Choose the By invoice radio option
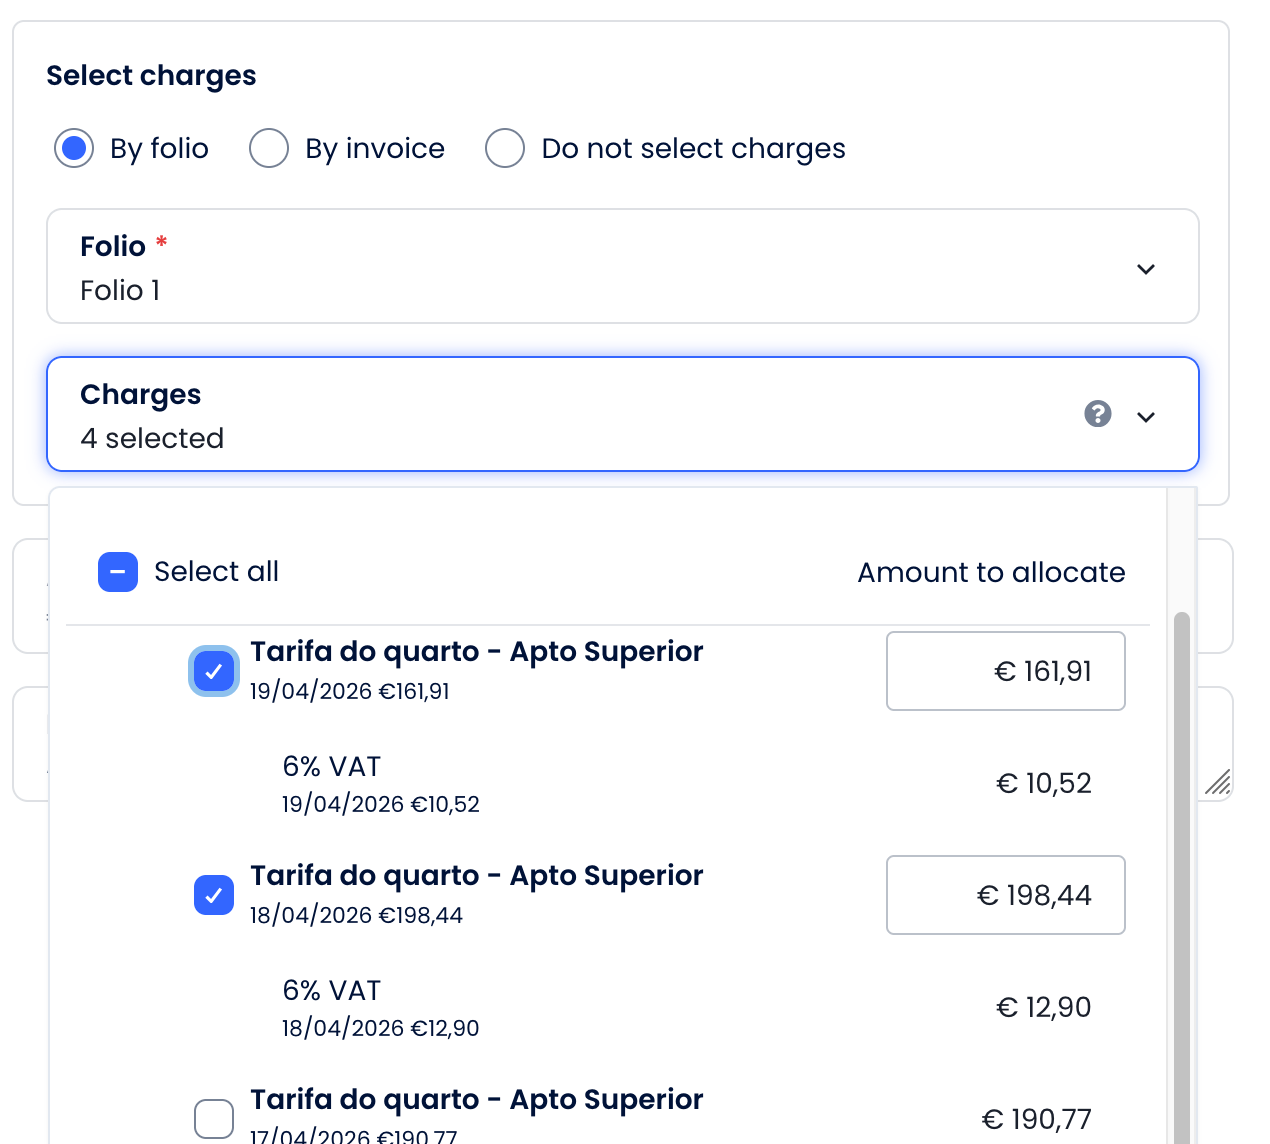The width and height of the screenshot is (1270, 1144). coord(269,148)
